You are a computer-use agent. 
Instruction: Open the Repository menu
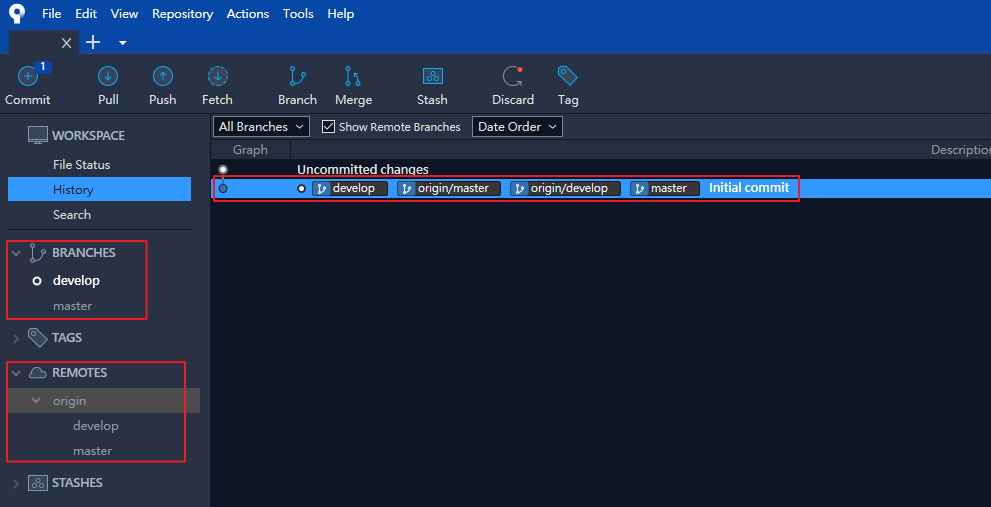pyautogui.click(x=182, y=14)
